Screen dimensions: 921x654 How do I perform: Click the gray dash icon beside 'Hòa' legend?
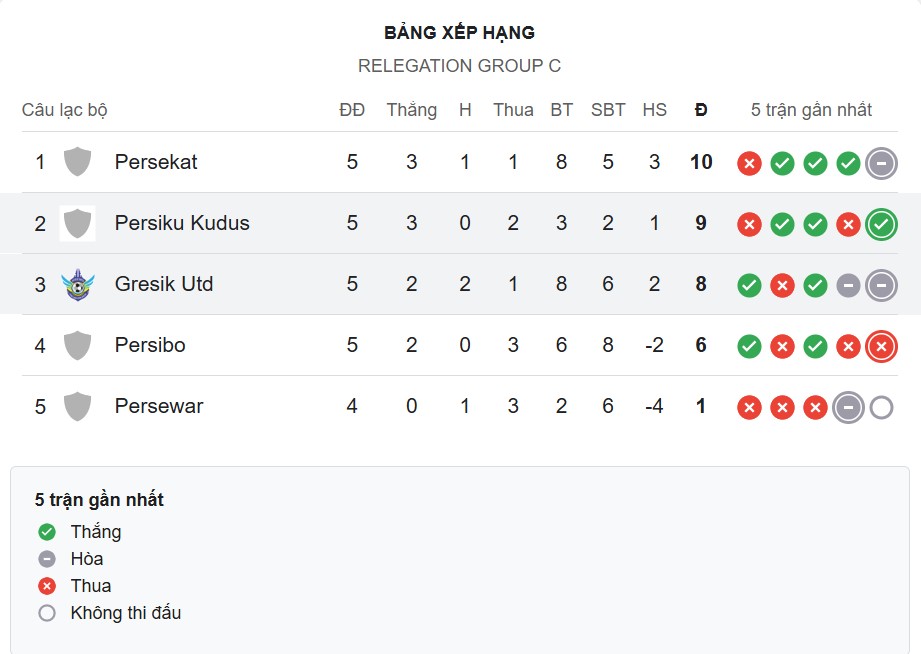click(45, 559)
